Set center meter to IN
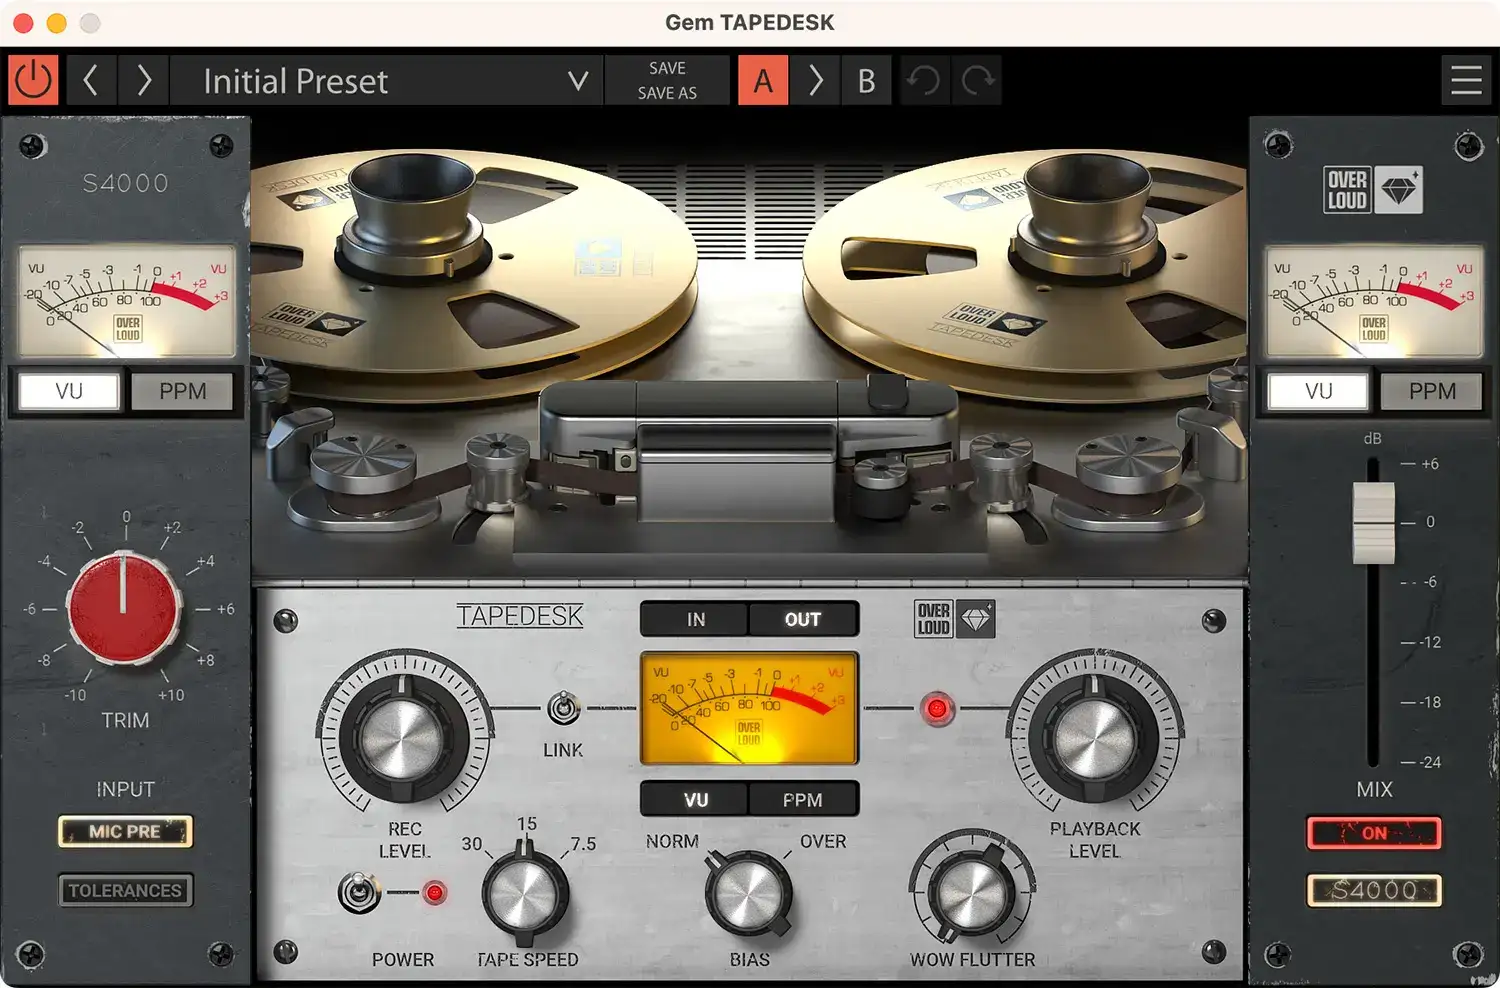 point(695,619)
